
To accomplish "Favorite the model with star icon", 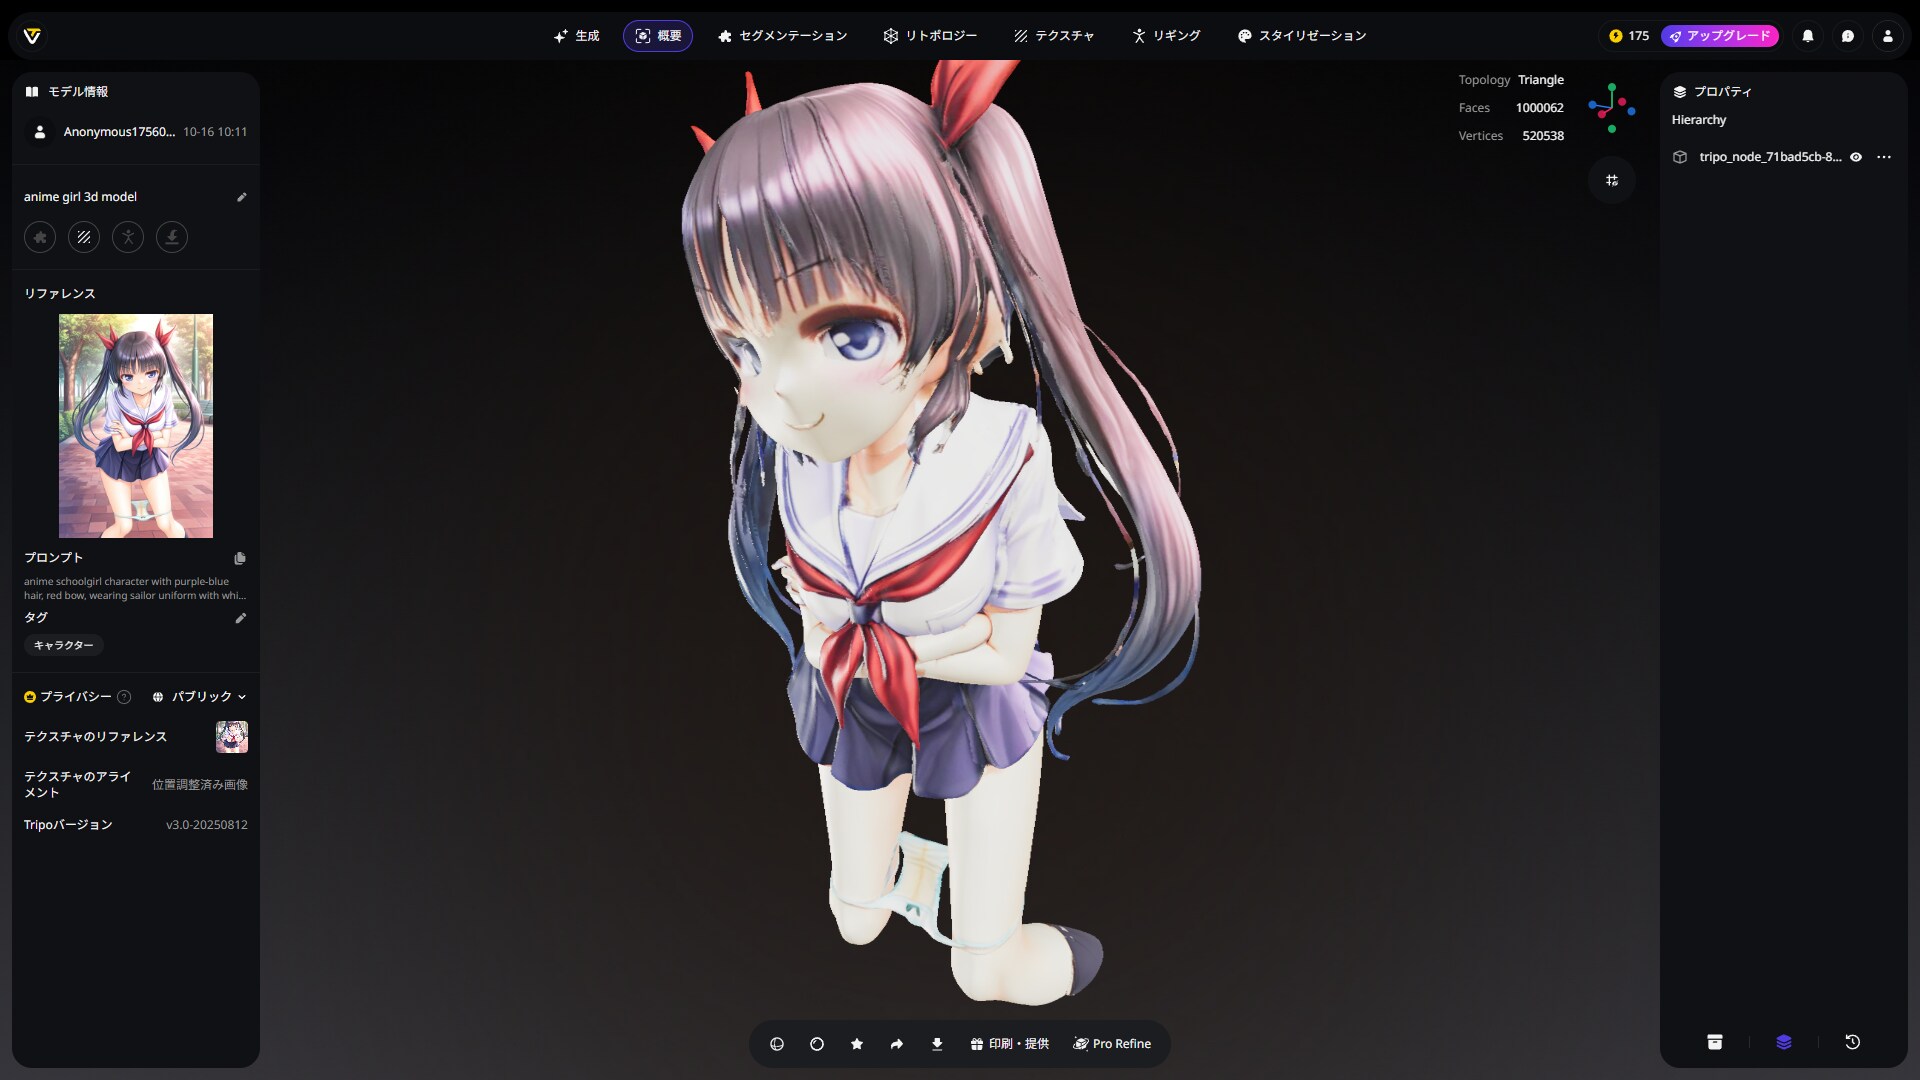I will pos(857,1044).
